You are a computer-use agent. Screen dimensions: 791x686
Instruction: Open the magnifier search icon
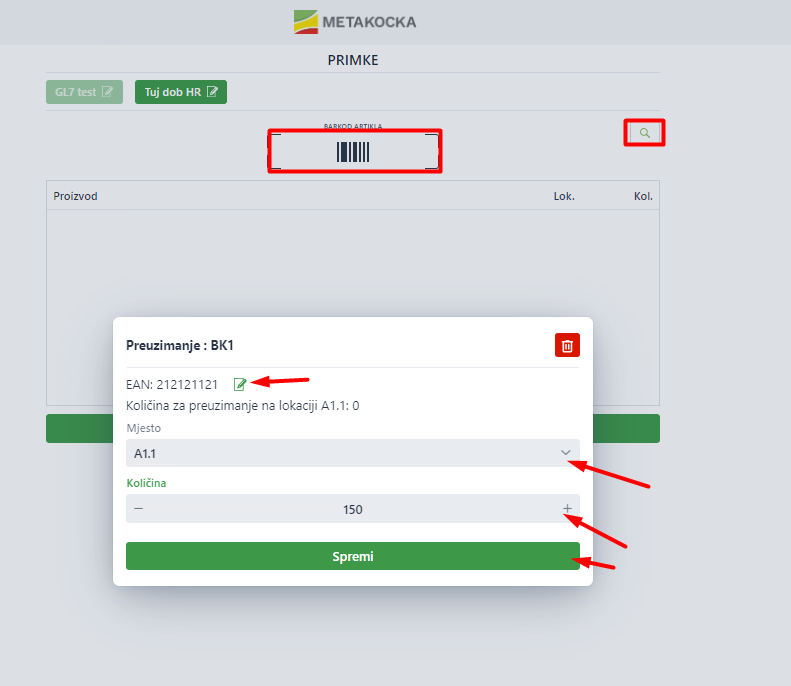pos(644,133)
